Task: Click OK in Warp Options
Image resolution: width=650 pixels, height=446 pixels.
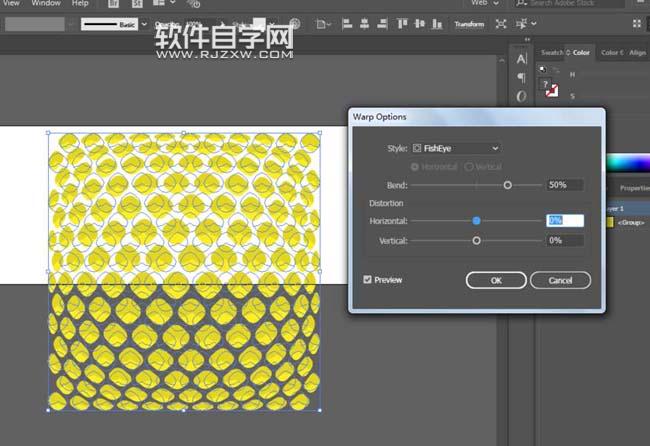Action: click(496, 280)
